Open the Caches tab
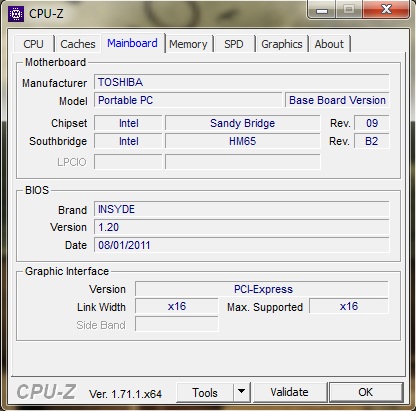Screen dimensions: 416x411 tap(78, 44)
